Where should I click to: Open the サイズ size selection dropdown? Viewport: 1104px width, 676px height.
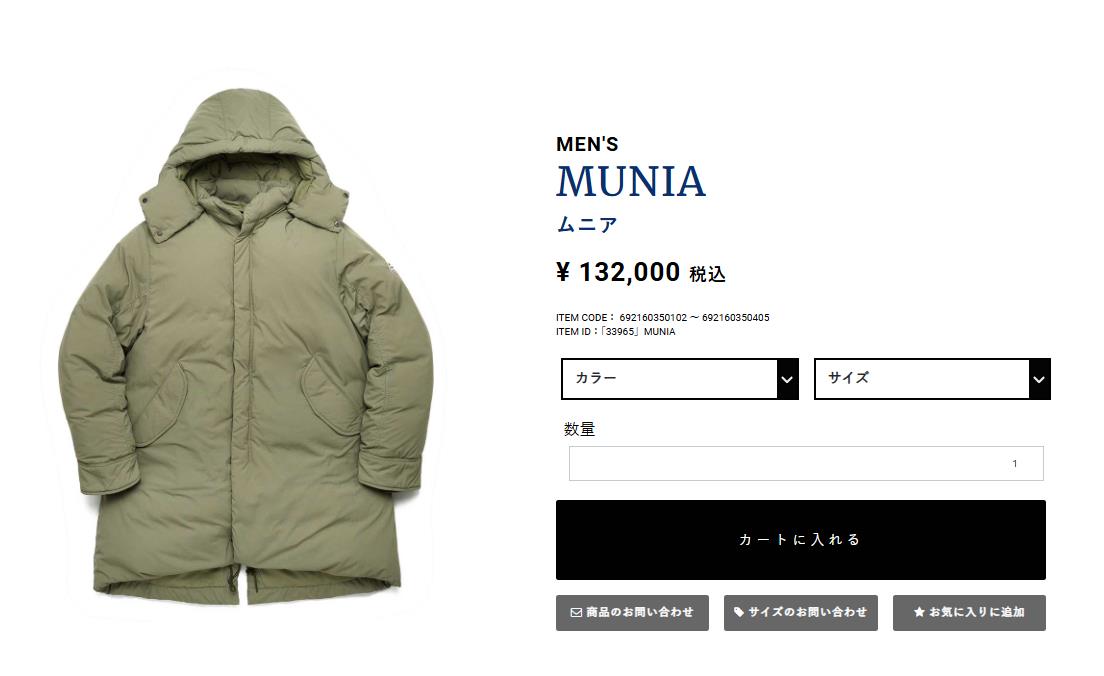(932, 379)
